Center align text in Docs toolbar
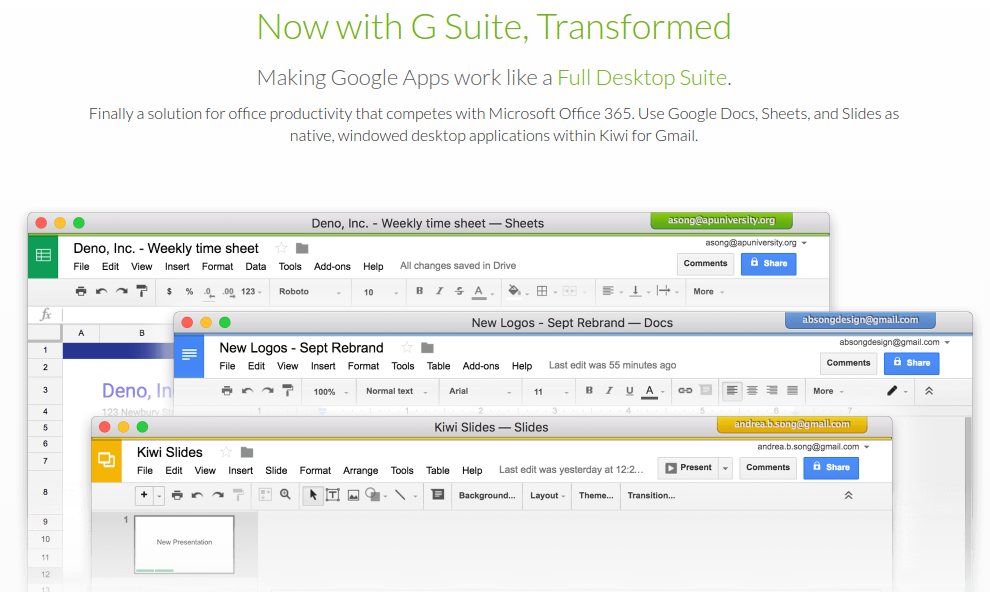 (x=752, y=391)
